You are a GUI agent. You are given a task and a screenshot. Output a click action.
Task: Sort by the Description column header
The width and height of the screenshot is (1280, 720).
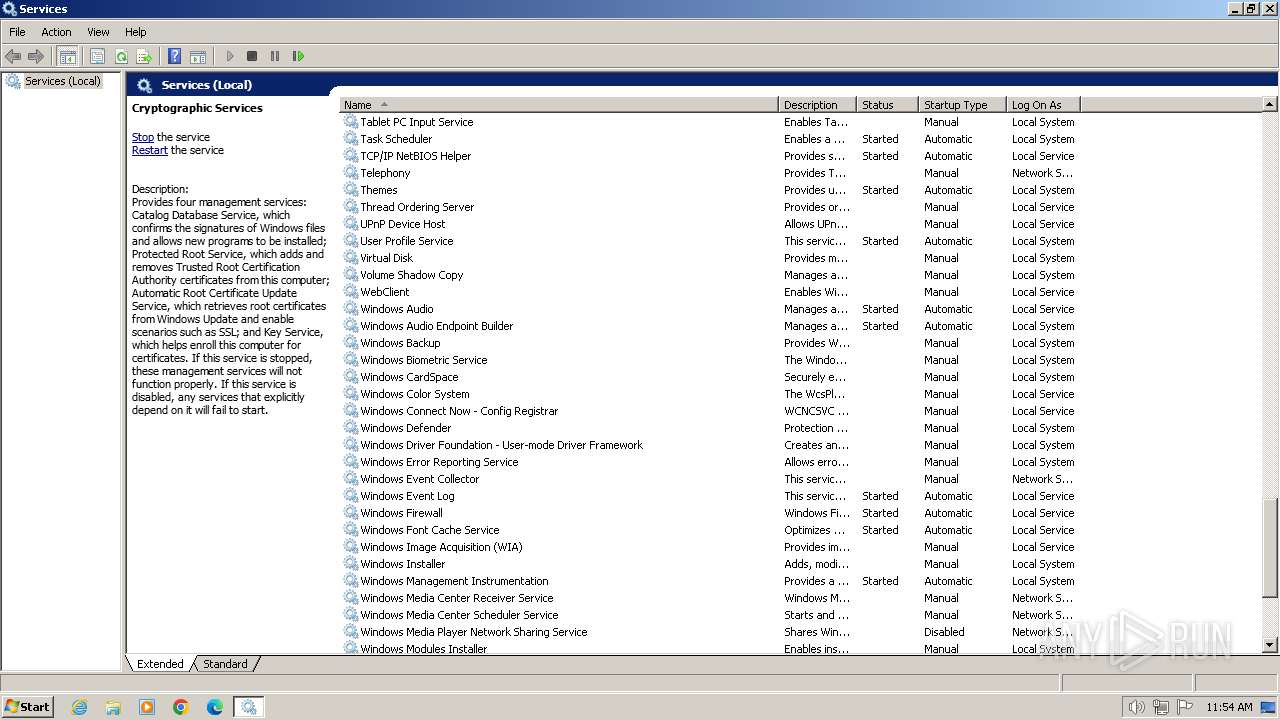[817, 104]
